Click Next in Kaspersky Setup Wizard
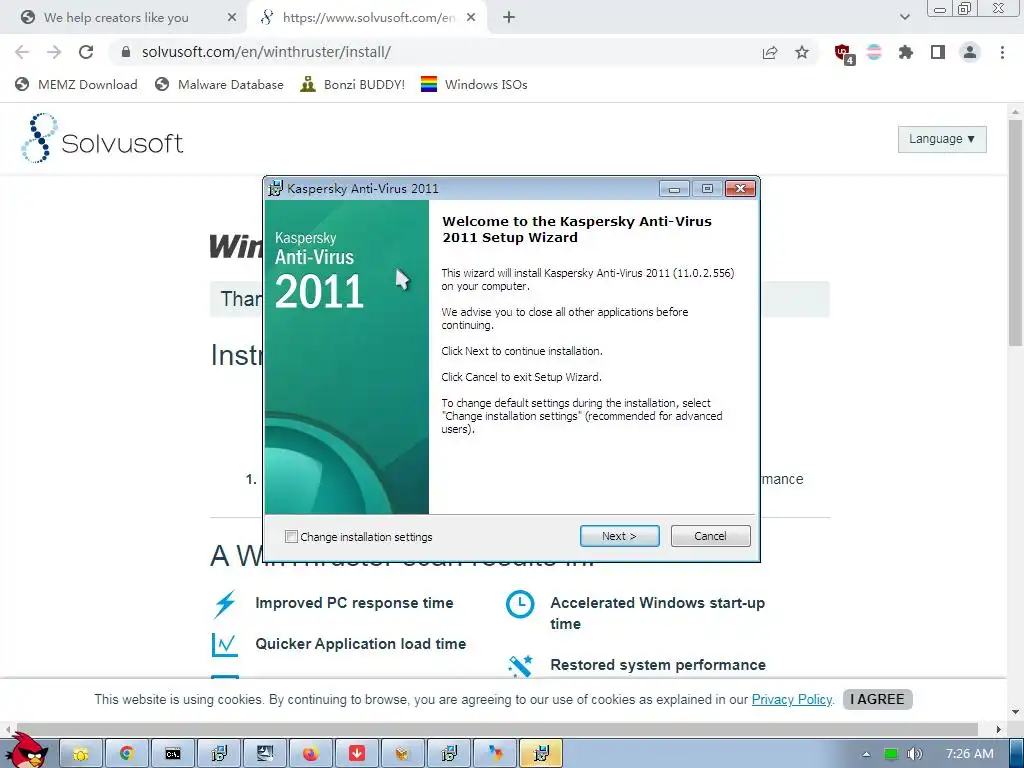 [x=619, y=536]
